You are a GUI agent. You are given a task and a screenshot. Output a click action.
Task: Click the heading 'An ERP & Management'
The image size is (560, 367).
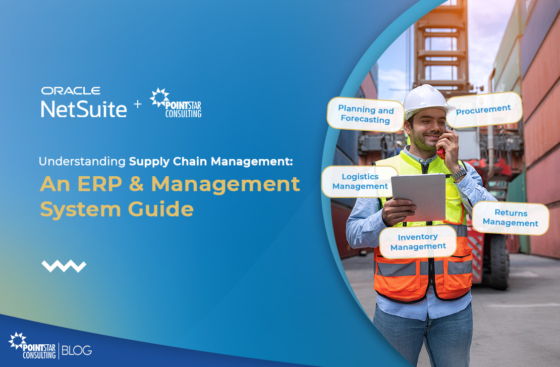(x=170, y=184)
